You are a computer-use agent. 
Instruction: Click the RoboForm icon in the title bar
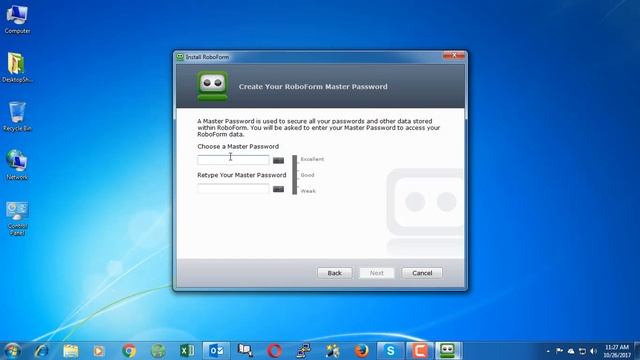[x=180, y=57]
